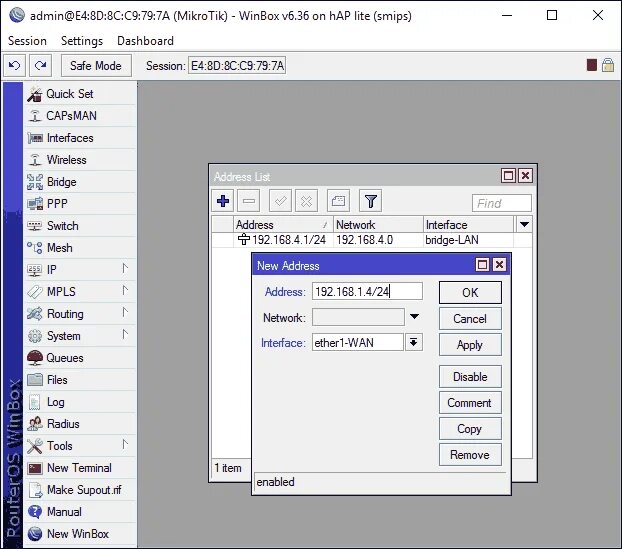Open the Session menu
This screenshot has width=622, height=549.
pos(27,41)
